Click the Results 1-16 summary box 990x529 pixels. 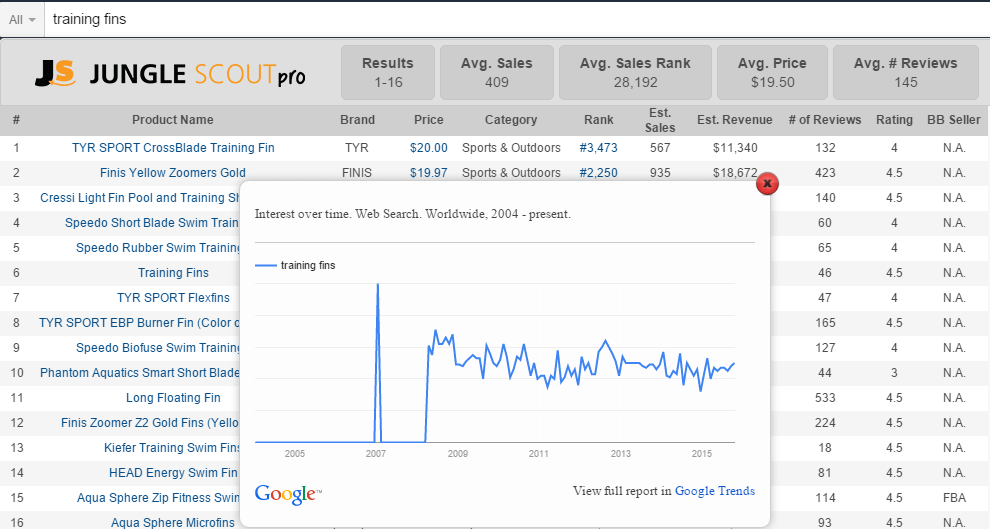coord(388,73)
